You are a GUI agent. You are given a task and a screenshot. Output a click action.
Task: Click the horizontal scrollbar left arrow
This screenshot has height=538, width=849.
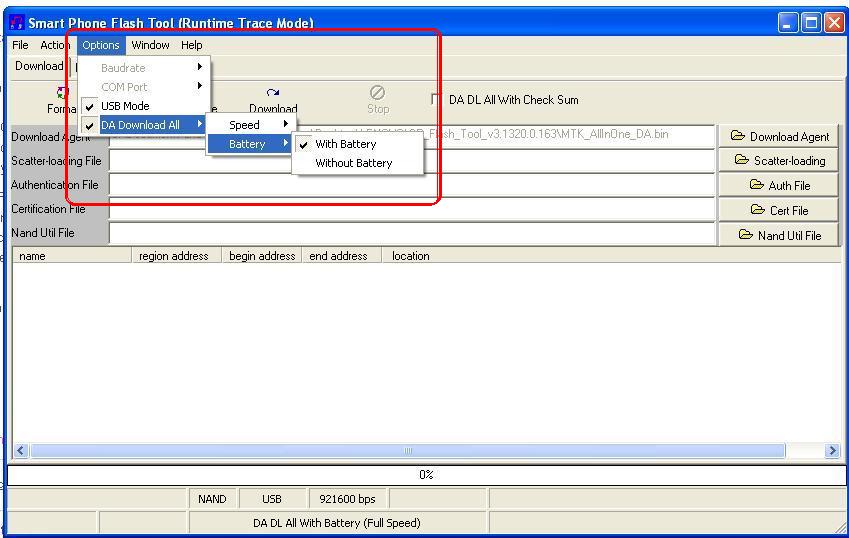pos(21,450)
